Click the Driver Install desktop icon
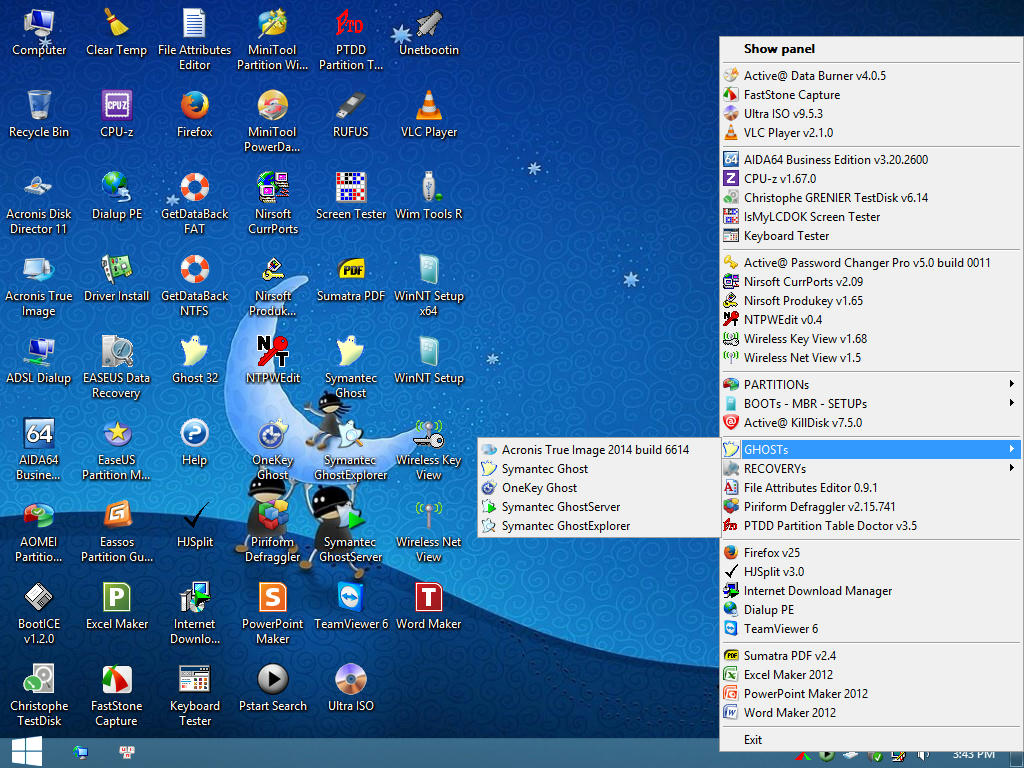This screenshot has height=768, width=1024. [x=117, y=278]
